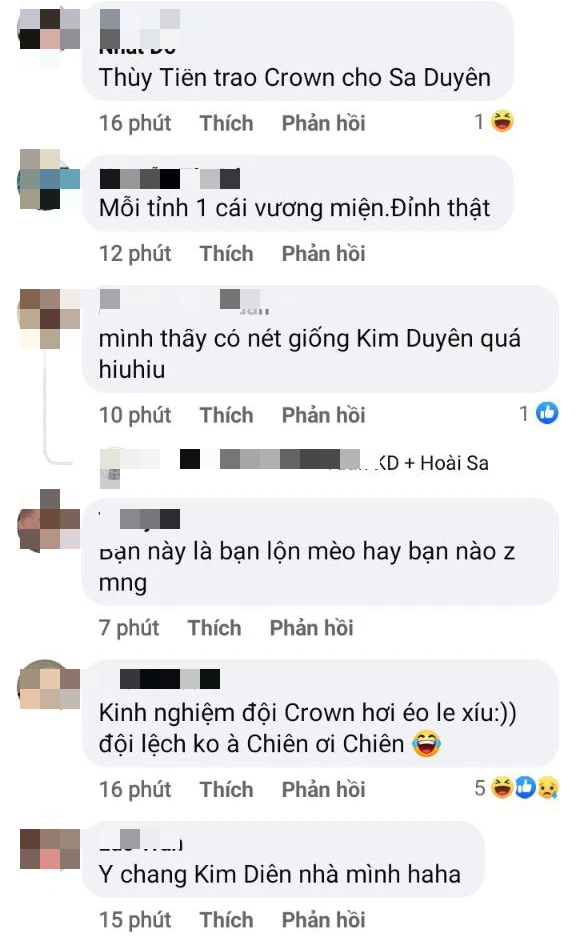This screenshot has height=942, width=576.
Task: Click haha reaction on Thùy Tiên comment
Action: (502, 121)
